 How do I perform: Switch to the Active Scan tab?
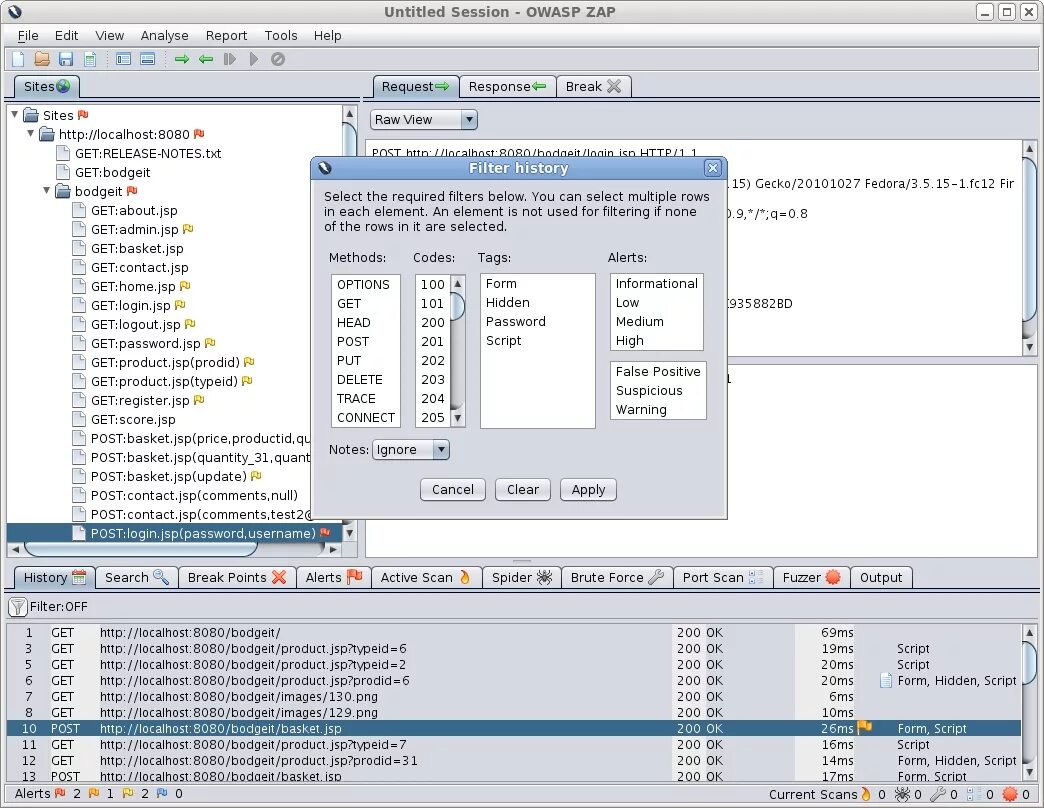425,578
